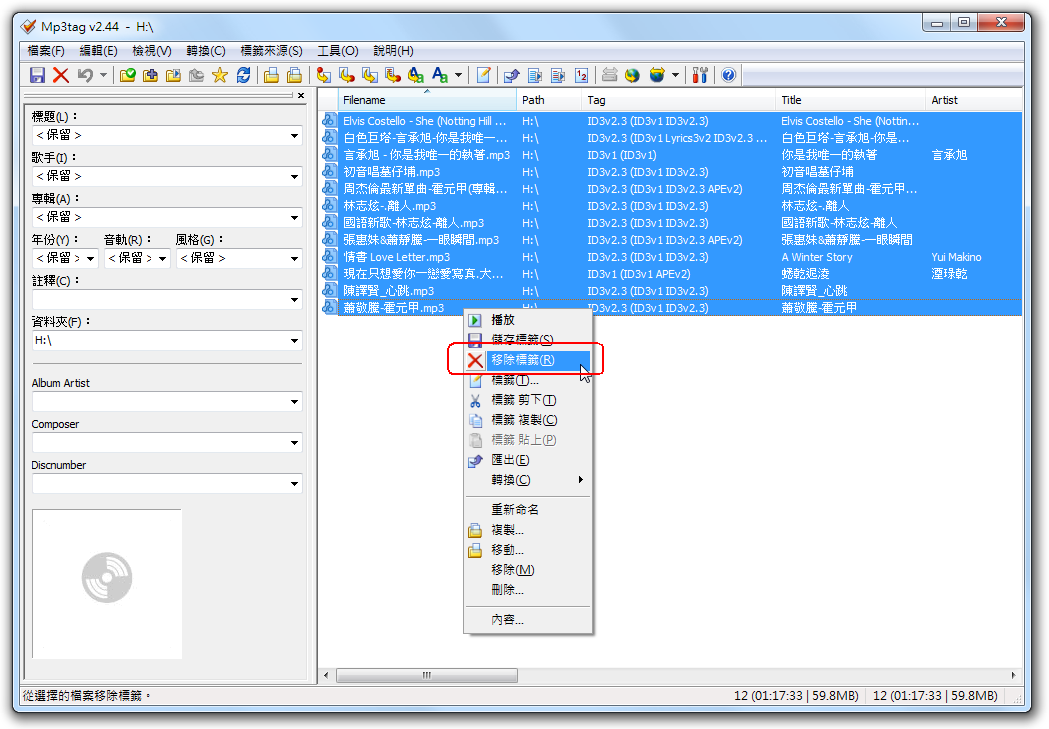1049x729 pixels.
Task: Open the Actions quick dropdown arrow in toolbar
Action: pos(458,75)
